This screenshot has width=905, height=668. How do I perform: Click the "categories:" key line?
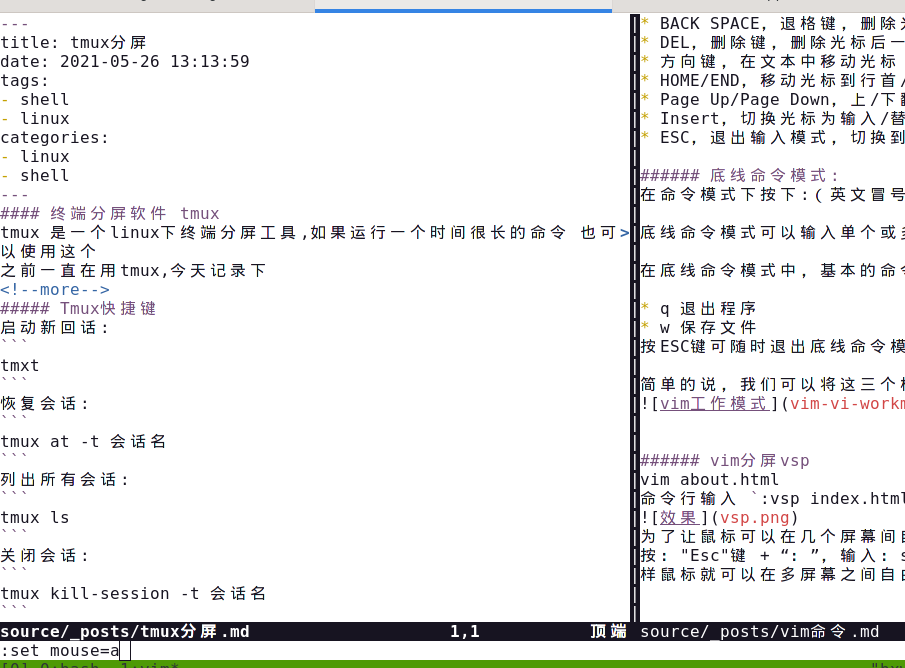pos(54,138)
